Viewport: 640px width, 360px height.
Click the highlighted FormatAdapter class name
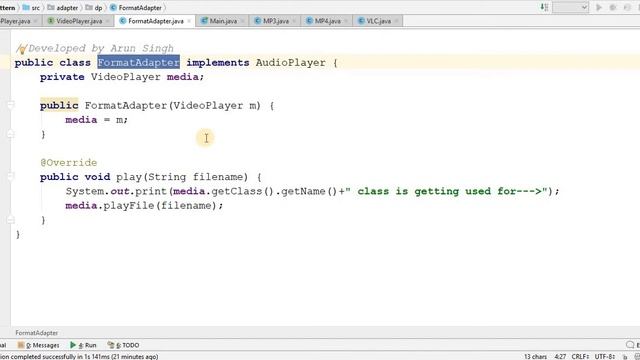(x=138, y=62)
